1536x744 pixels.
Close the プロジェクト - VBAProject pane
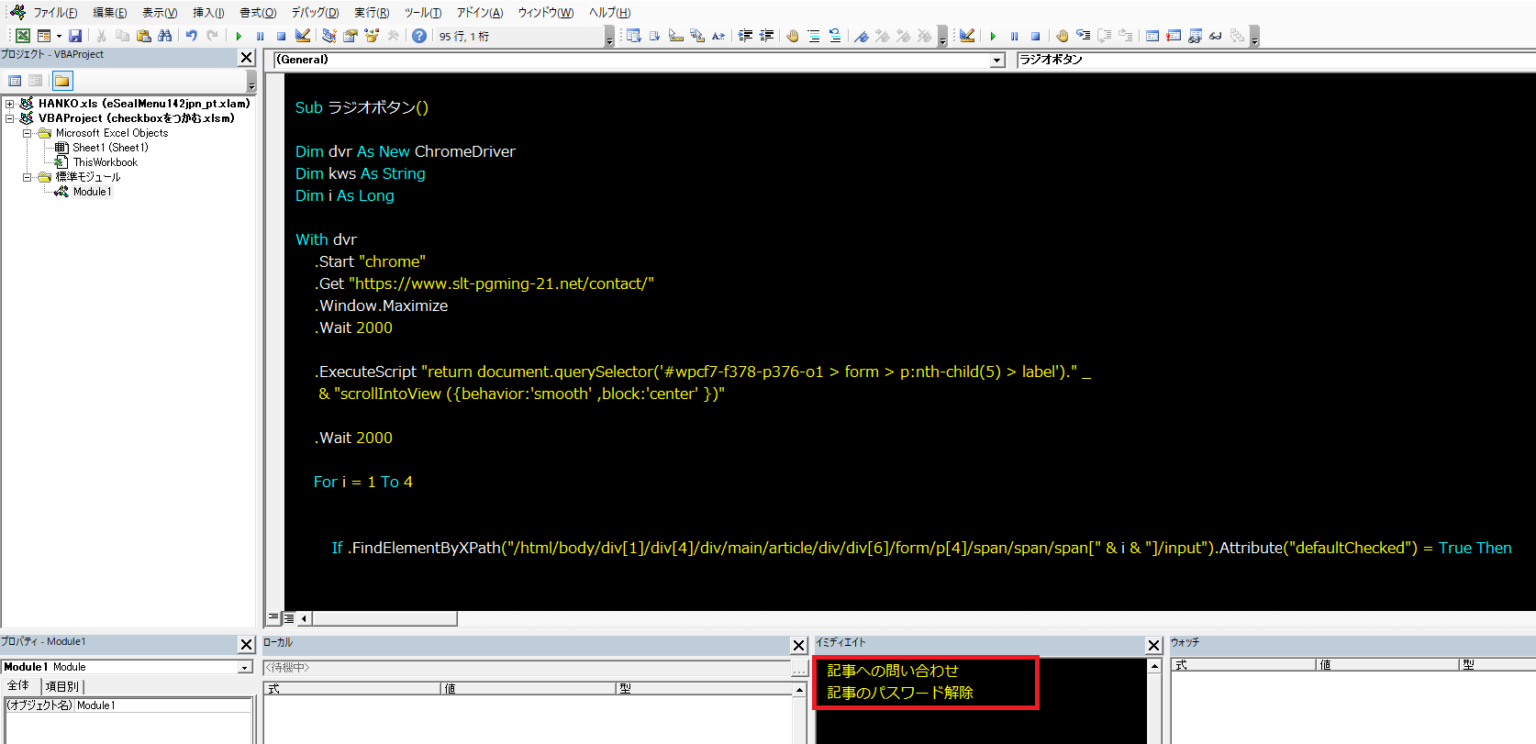247,57
